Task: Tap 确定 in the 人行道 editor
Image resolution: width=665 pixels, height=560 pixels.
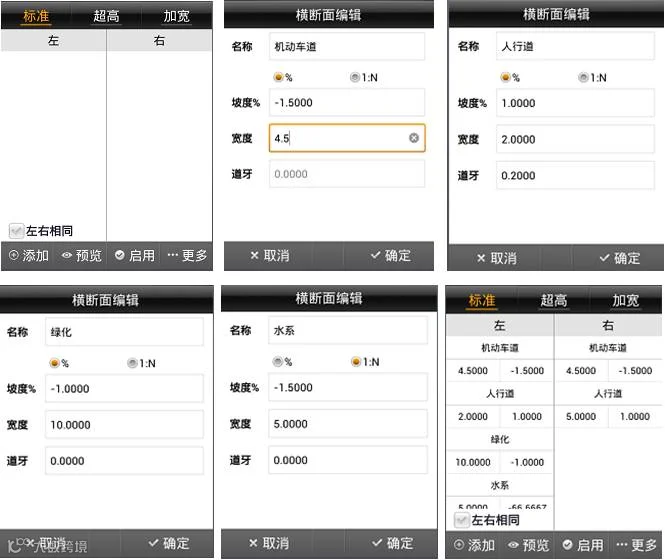Action: [620, 258]
